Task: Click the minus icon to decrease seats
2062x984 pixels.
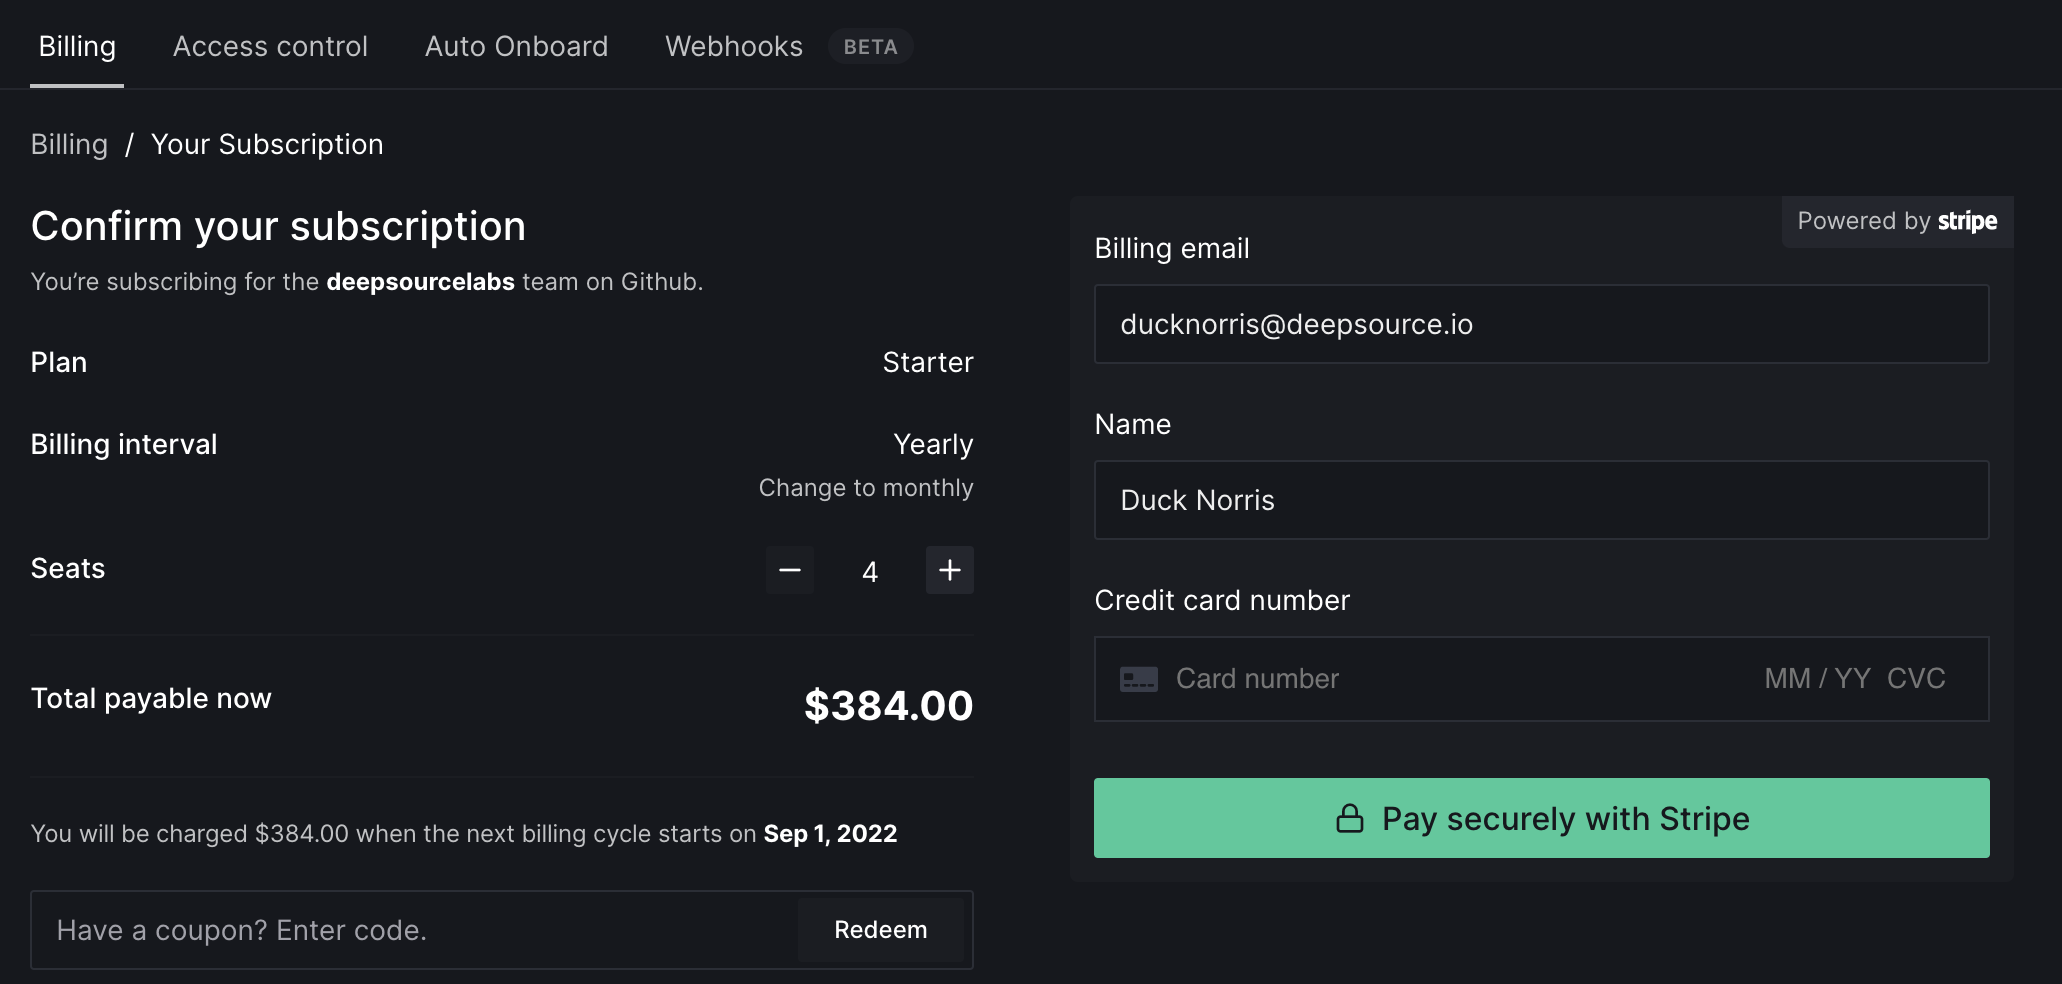Action: (789, 570)
